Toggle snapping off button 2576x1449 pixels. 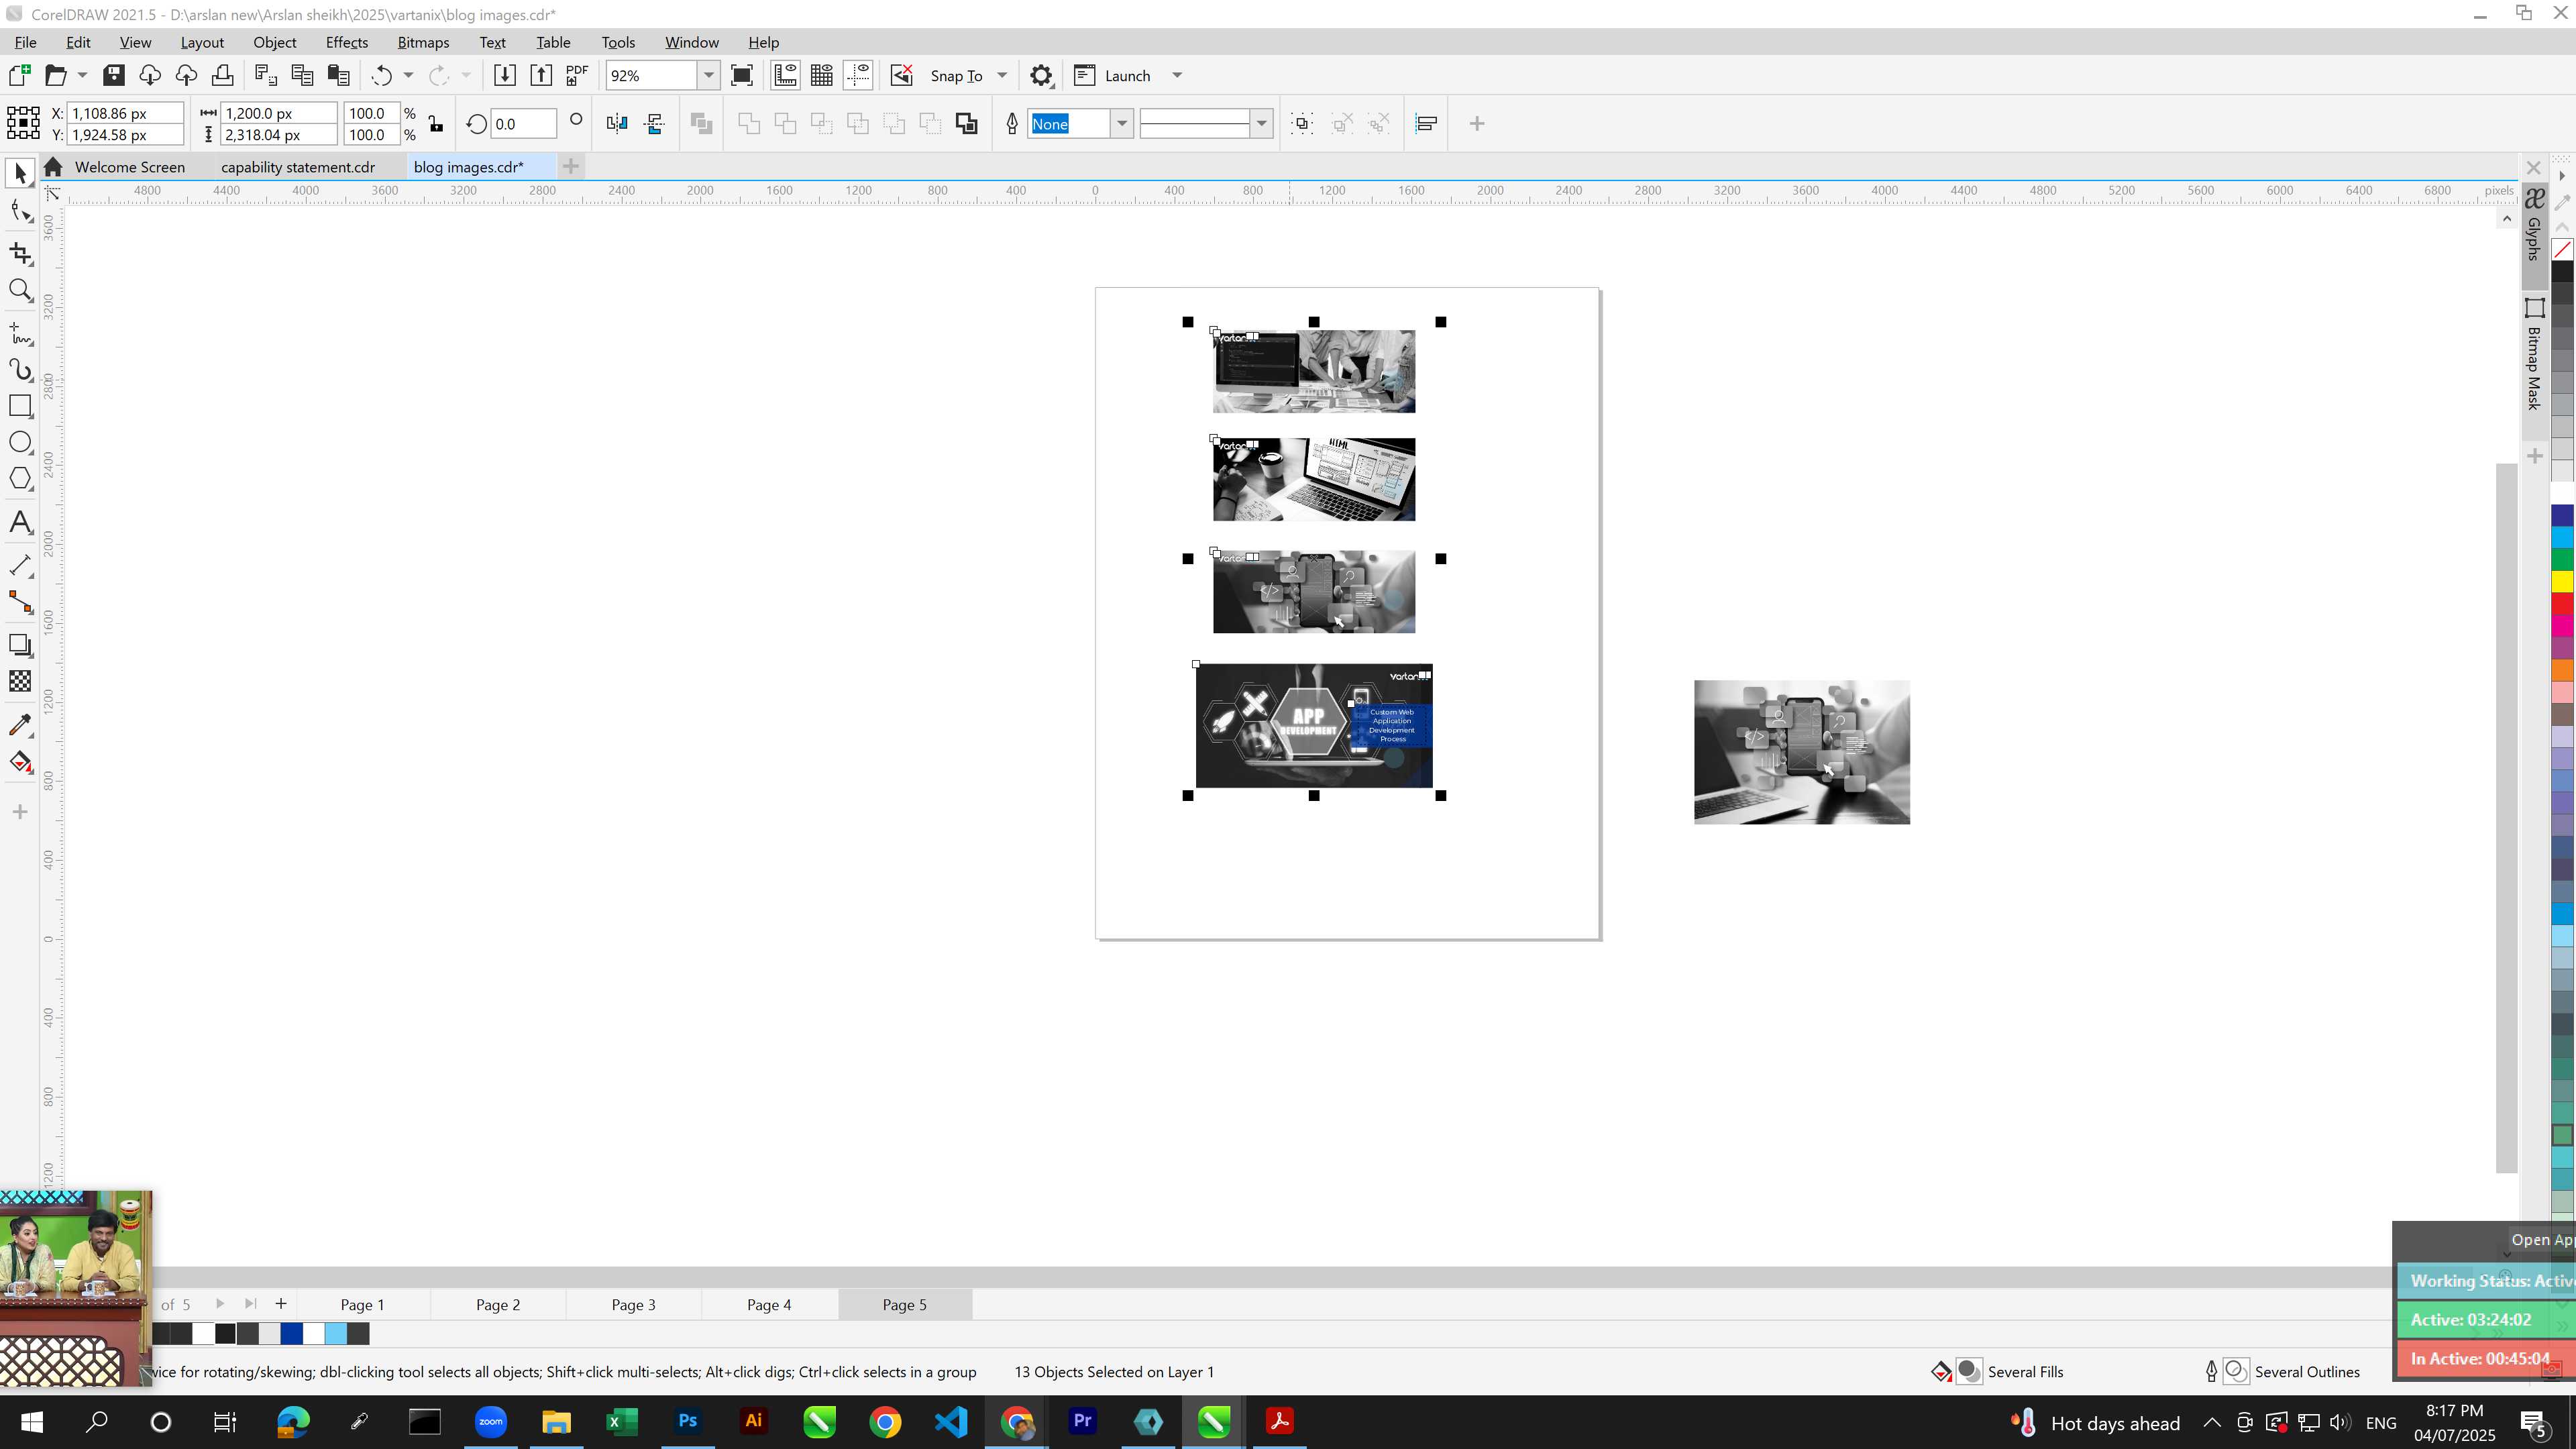(x=901, y=76)
